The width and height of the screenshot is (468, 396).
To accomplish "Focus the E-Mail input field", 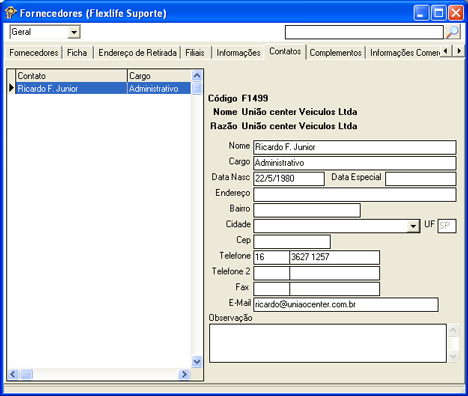I will 346,305.
